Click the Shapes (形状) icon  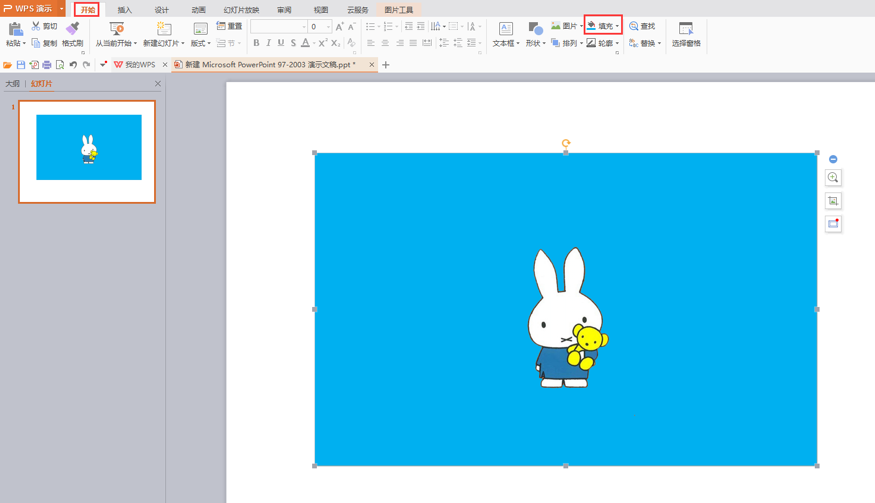(x=536, y=29)
